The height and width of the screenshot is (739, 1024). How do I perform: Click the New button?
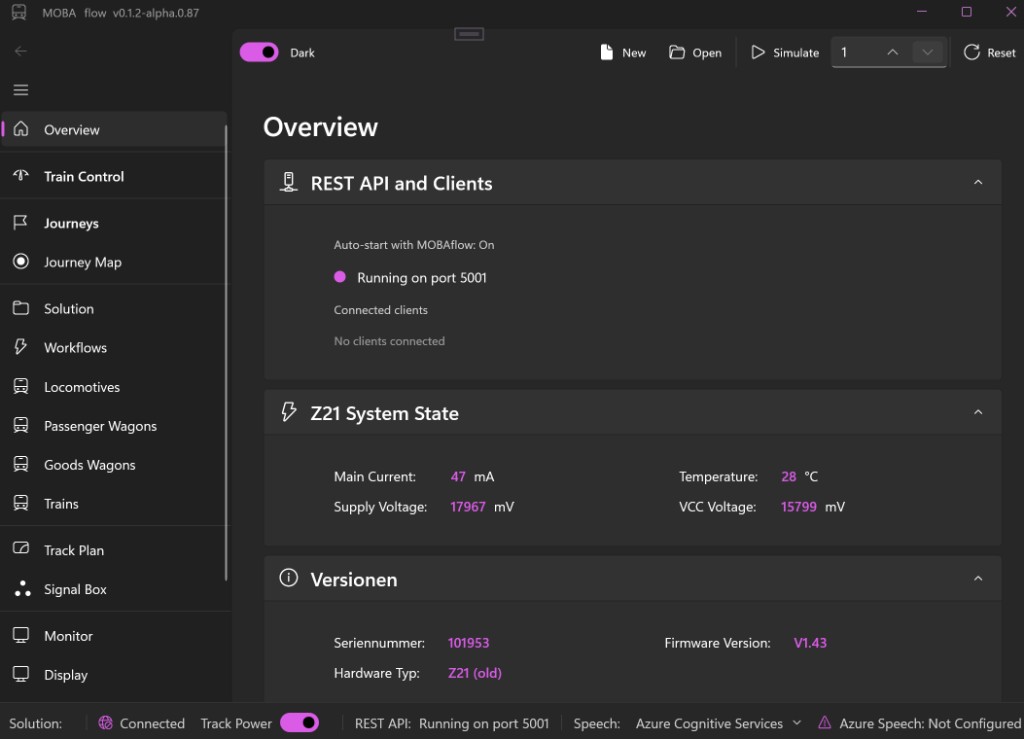tap(623, 52)
